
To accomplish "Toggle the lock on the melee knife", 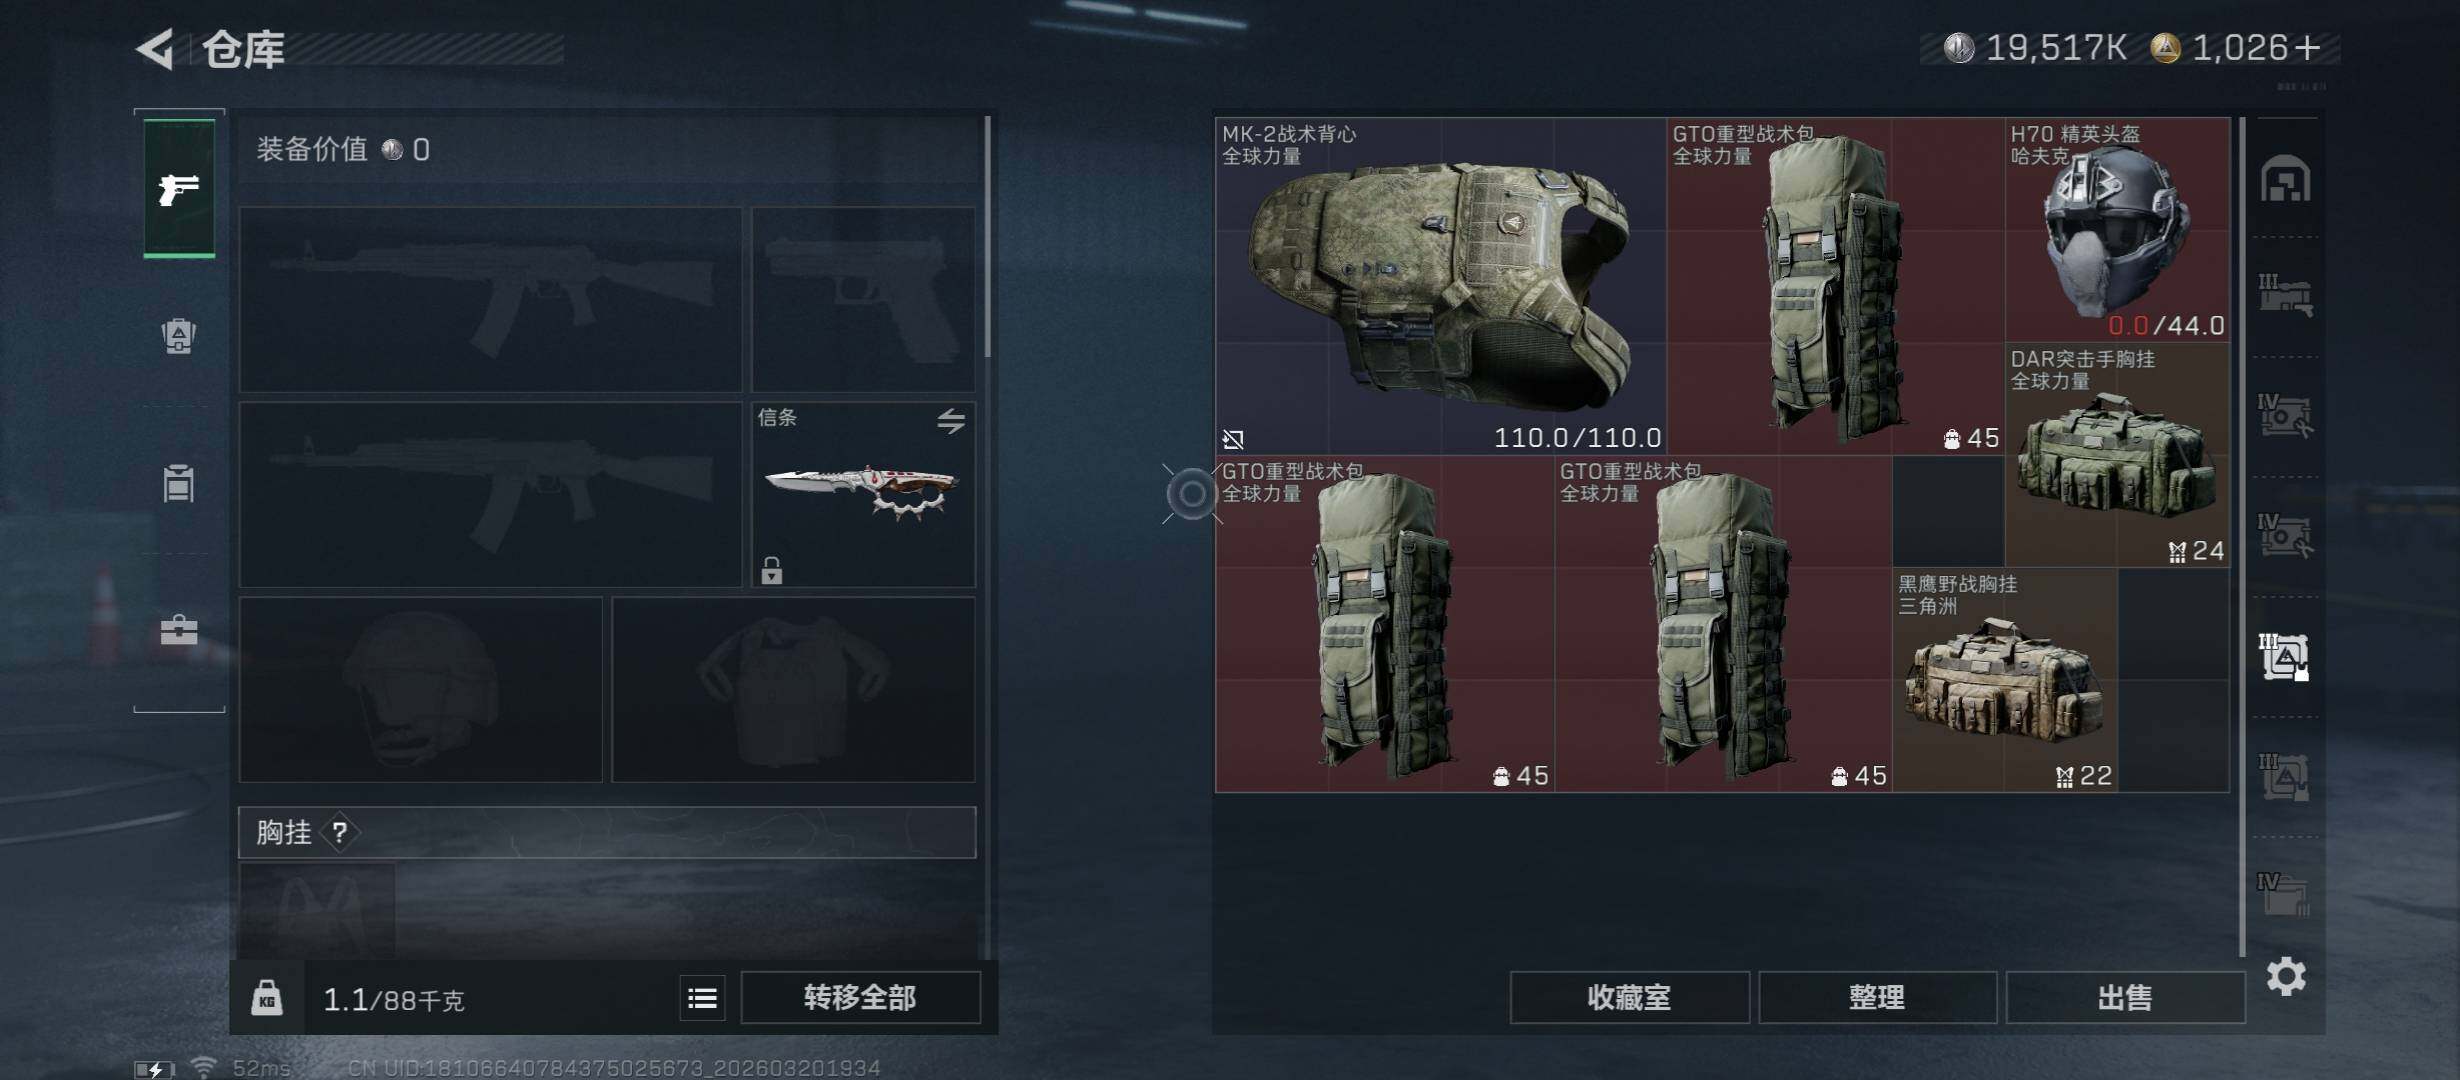I will [771, 570].
